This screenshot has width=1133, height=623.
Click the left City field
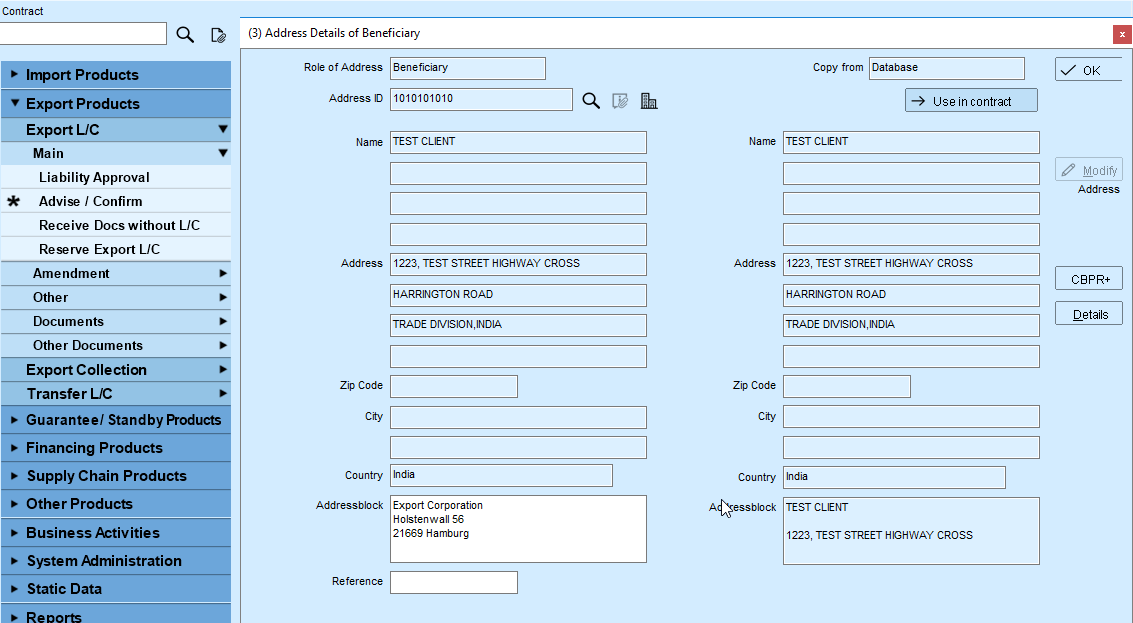(518, 417)
